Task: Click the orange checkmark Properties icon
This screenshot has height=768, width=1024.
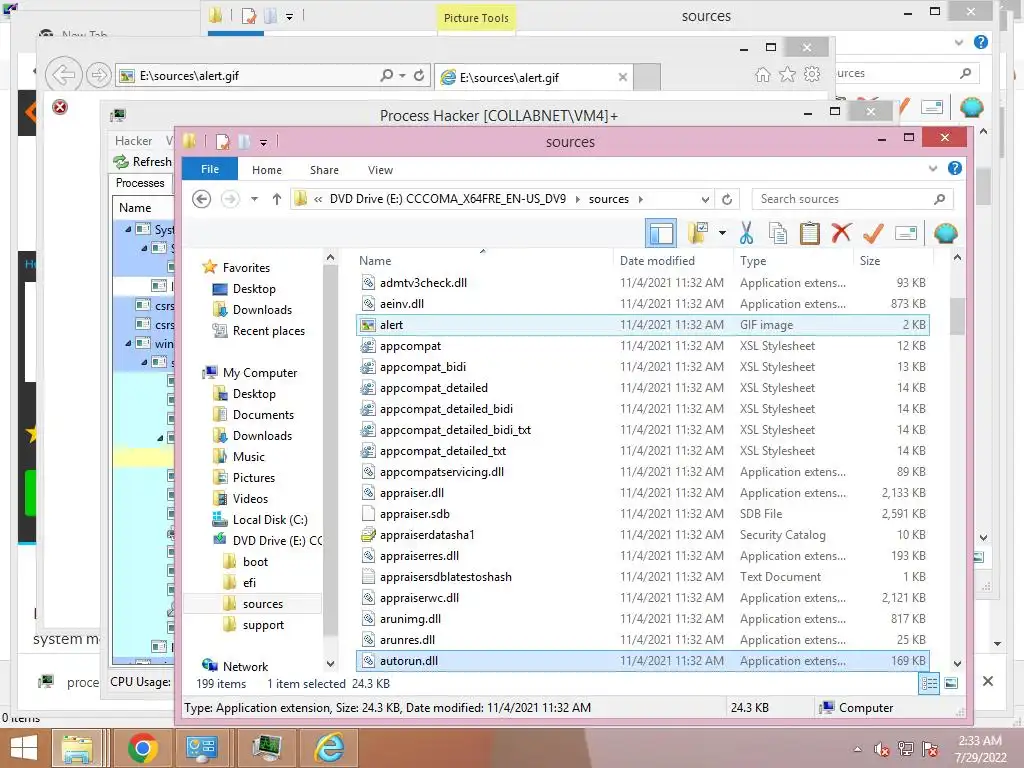Action: point(873,233)
